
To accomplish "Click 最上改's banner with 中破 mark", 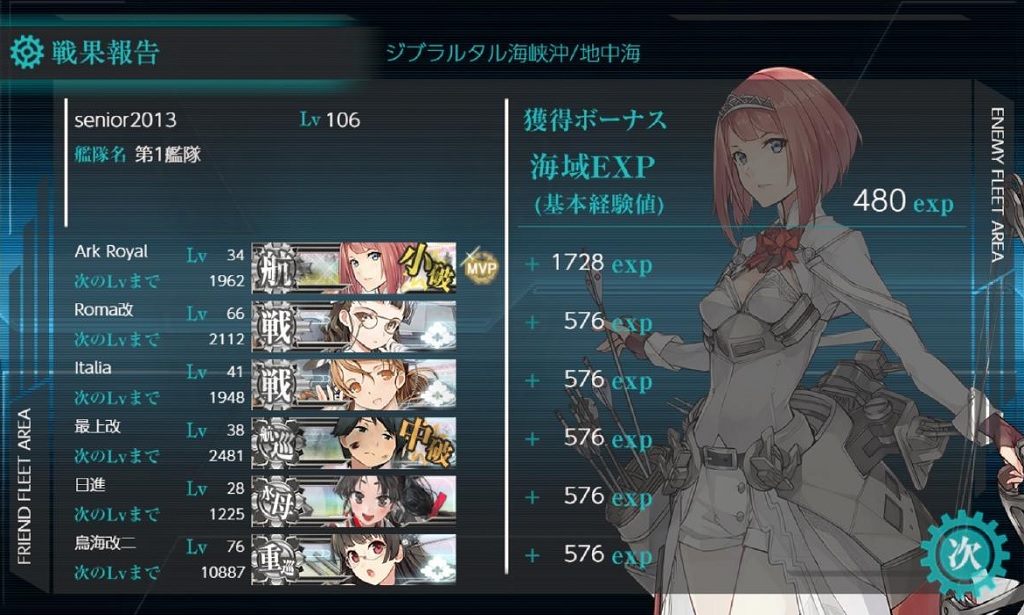I will click(x=354, y=443).
